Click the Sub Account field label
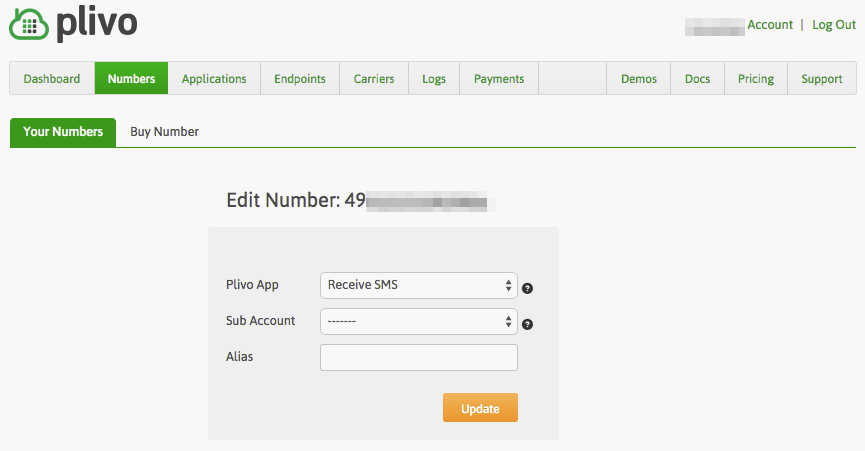 [260, 321]
